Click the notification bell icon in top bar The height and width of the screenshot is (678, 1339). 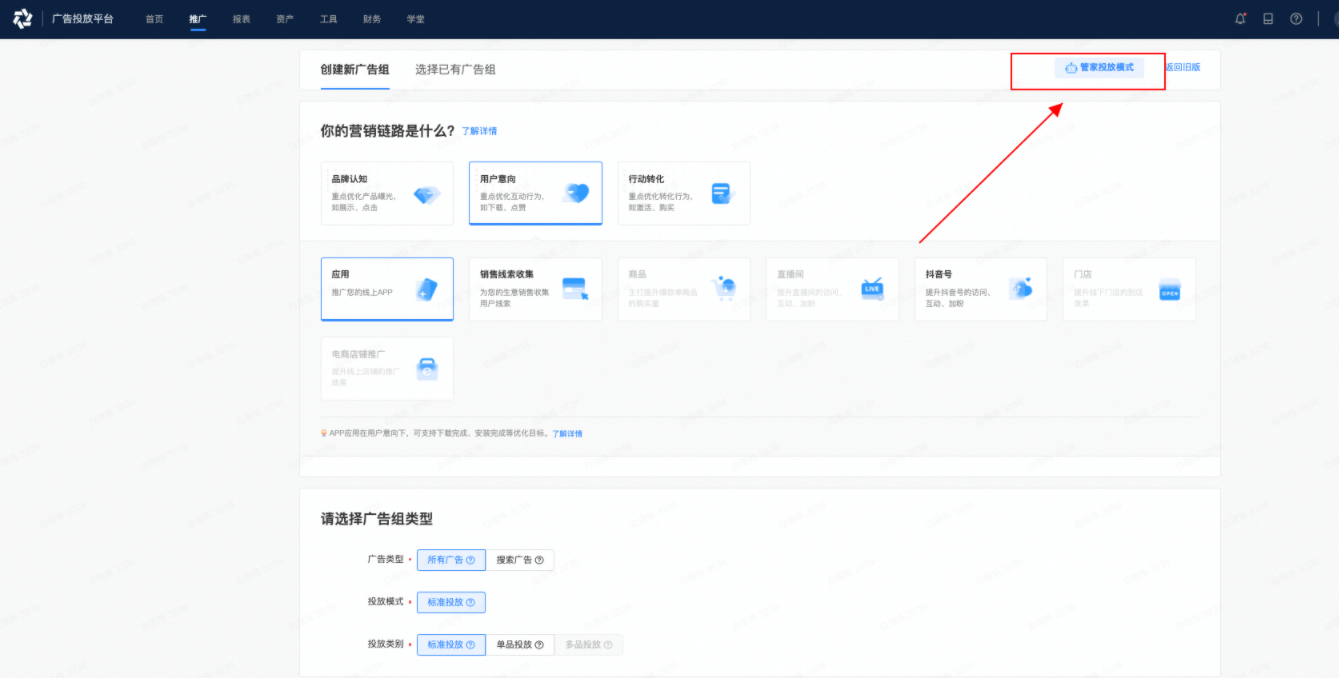click(x=1240, y=19)
